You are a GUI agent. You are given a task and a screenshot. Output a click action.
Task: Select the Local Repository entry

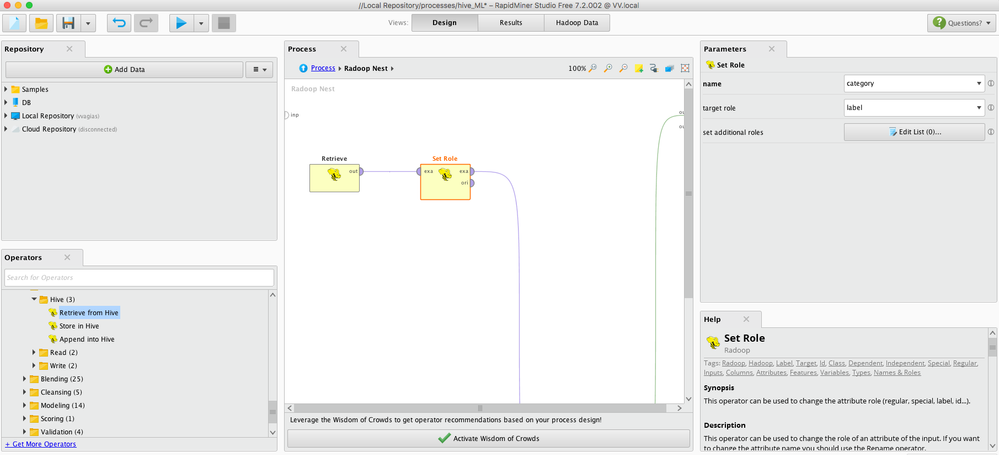tap(55, 116)
